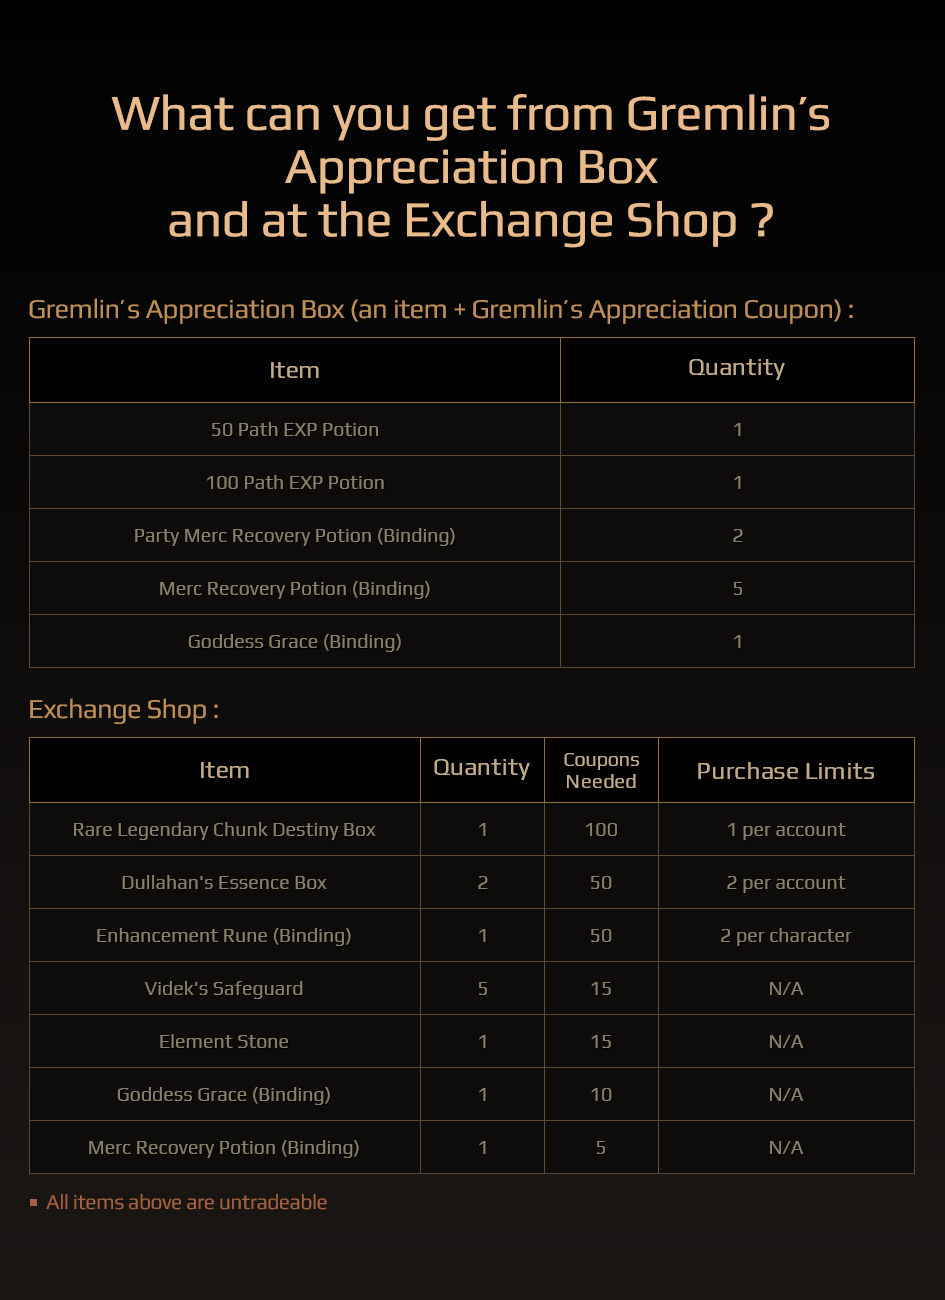Click Party Merc Recovery Potion (Binding) entry
The width and height of the screenshot is (945, 1300).
point(294,536)
